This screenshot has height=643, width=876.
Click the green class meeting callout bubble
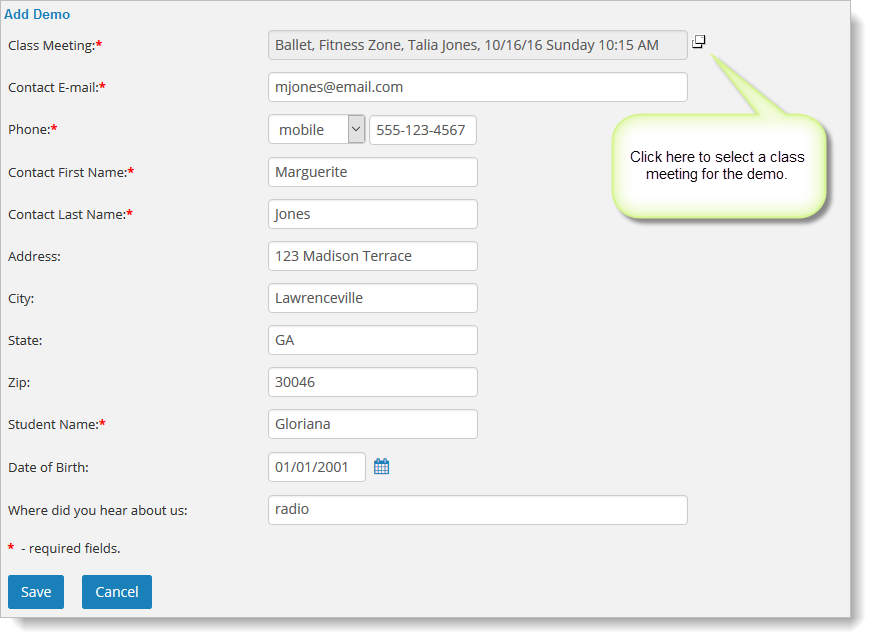tap(718, 166)
